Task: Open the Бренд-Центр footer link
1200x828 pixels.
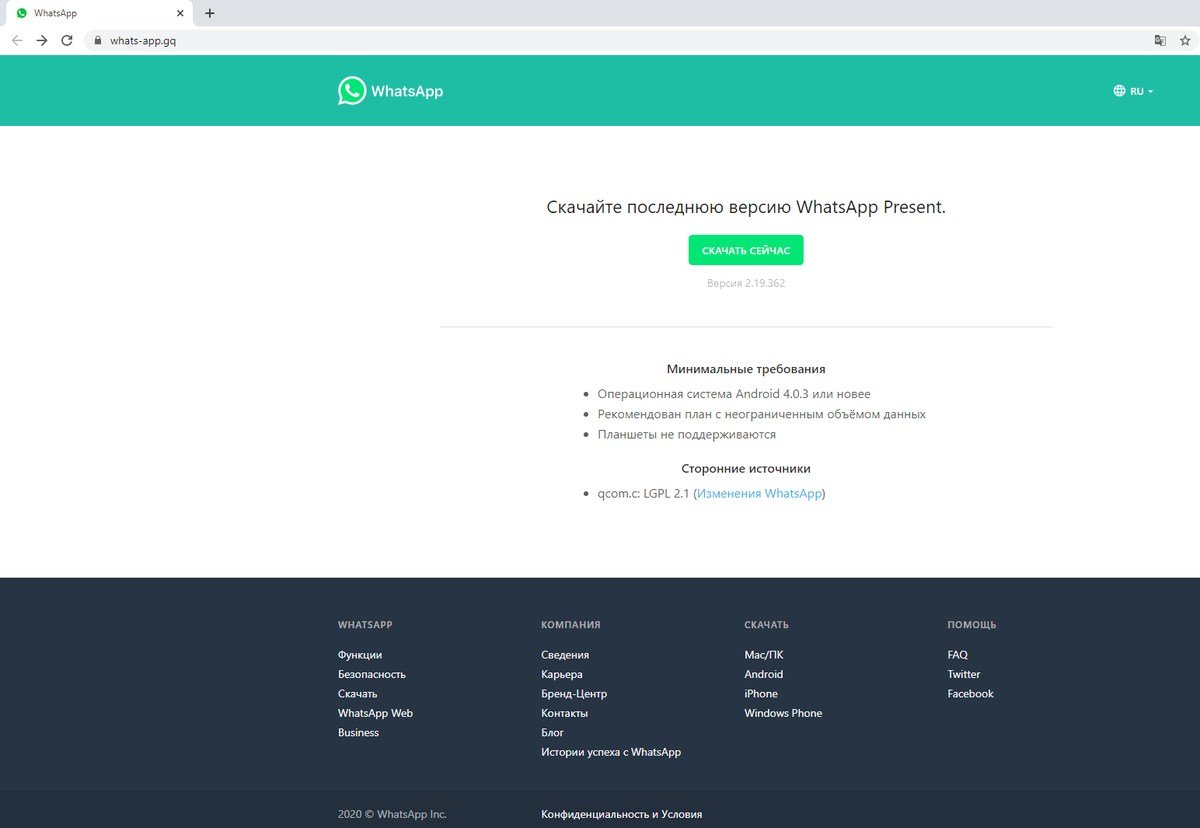Action: pyautogui.click(x=574, y=694)
